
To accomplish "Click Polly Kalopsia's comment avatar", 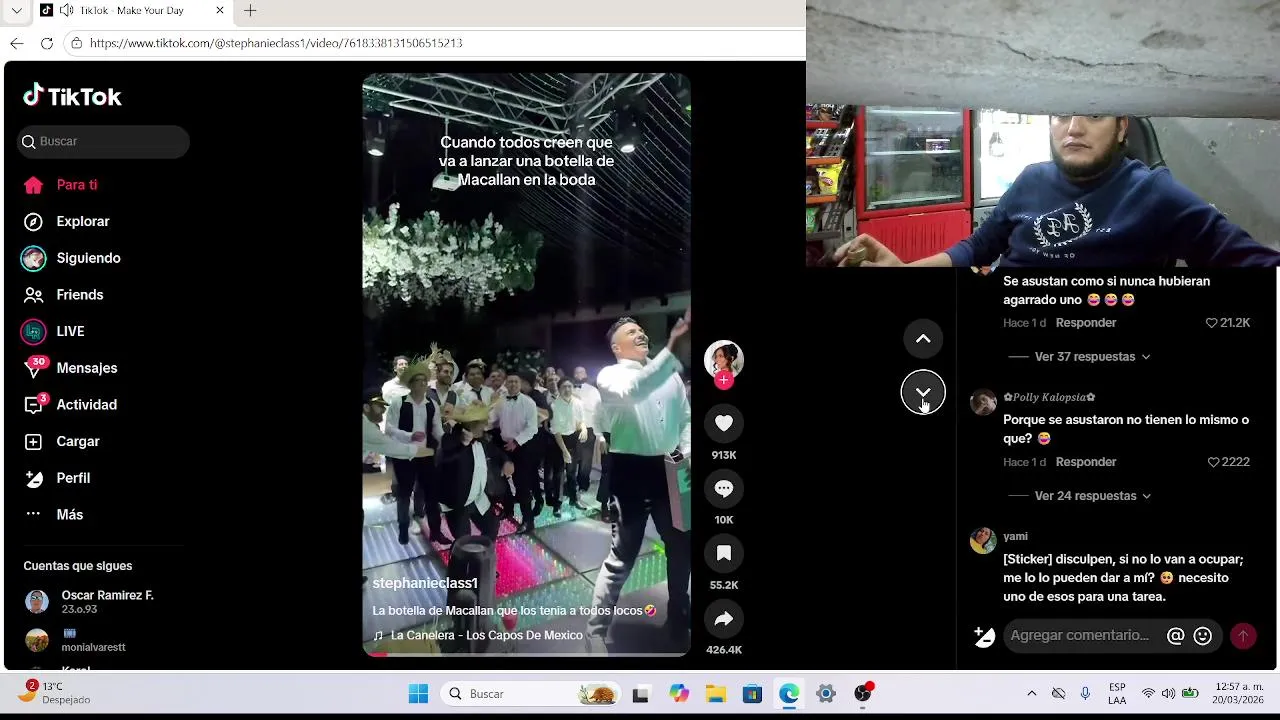I will (x=983, y=402).
